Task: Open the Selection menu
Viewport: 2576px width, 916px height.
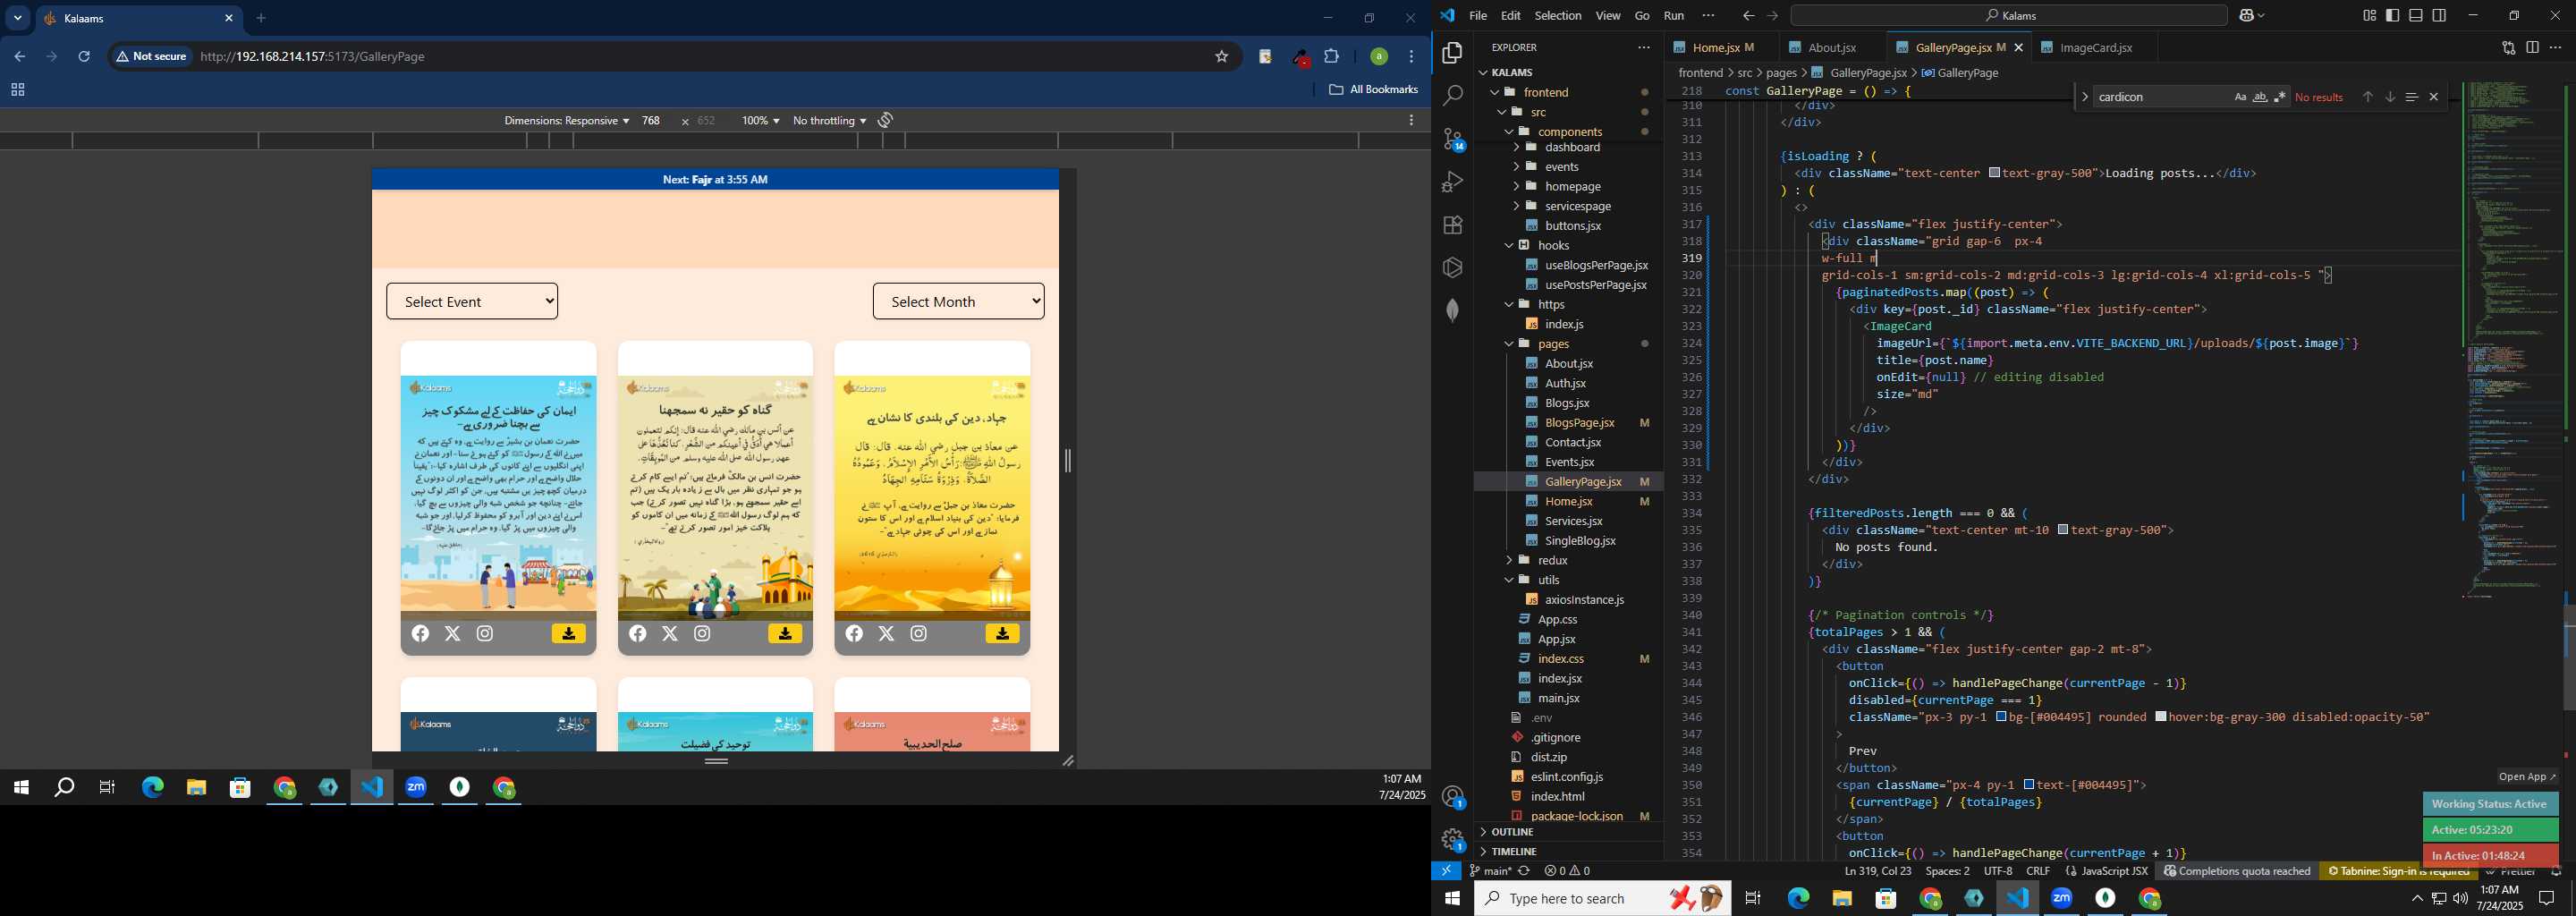Action: (x=1558, y=16)
